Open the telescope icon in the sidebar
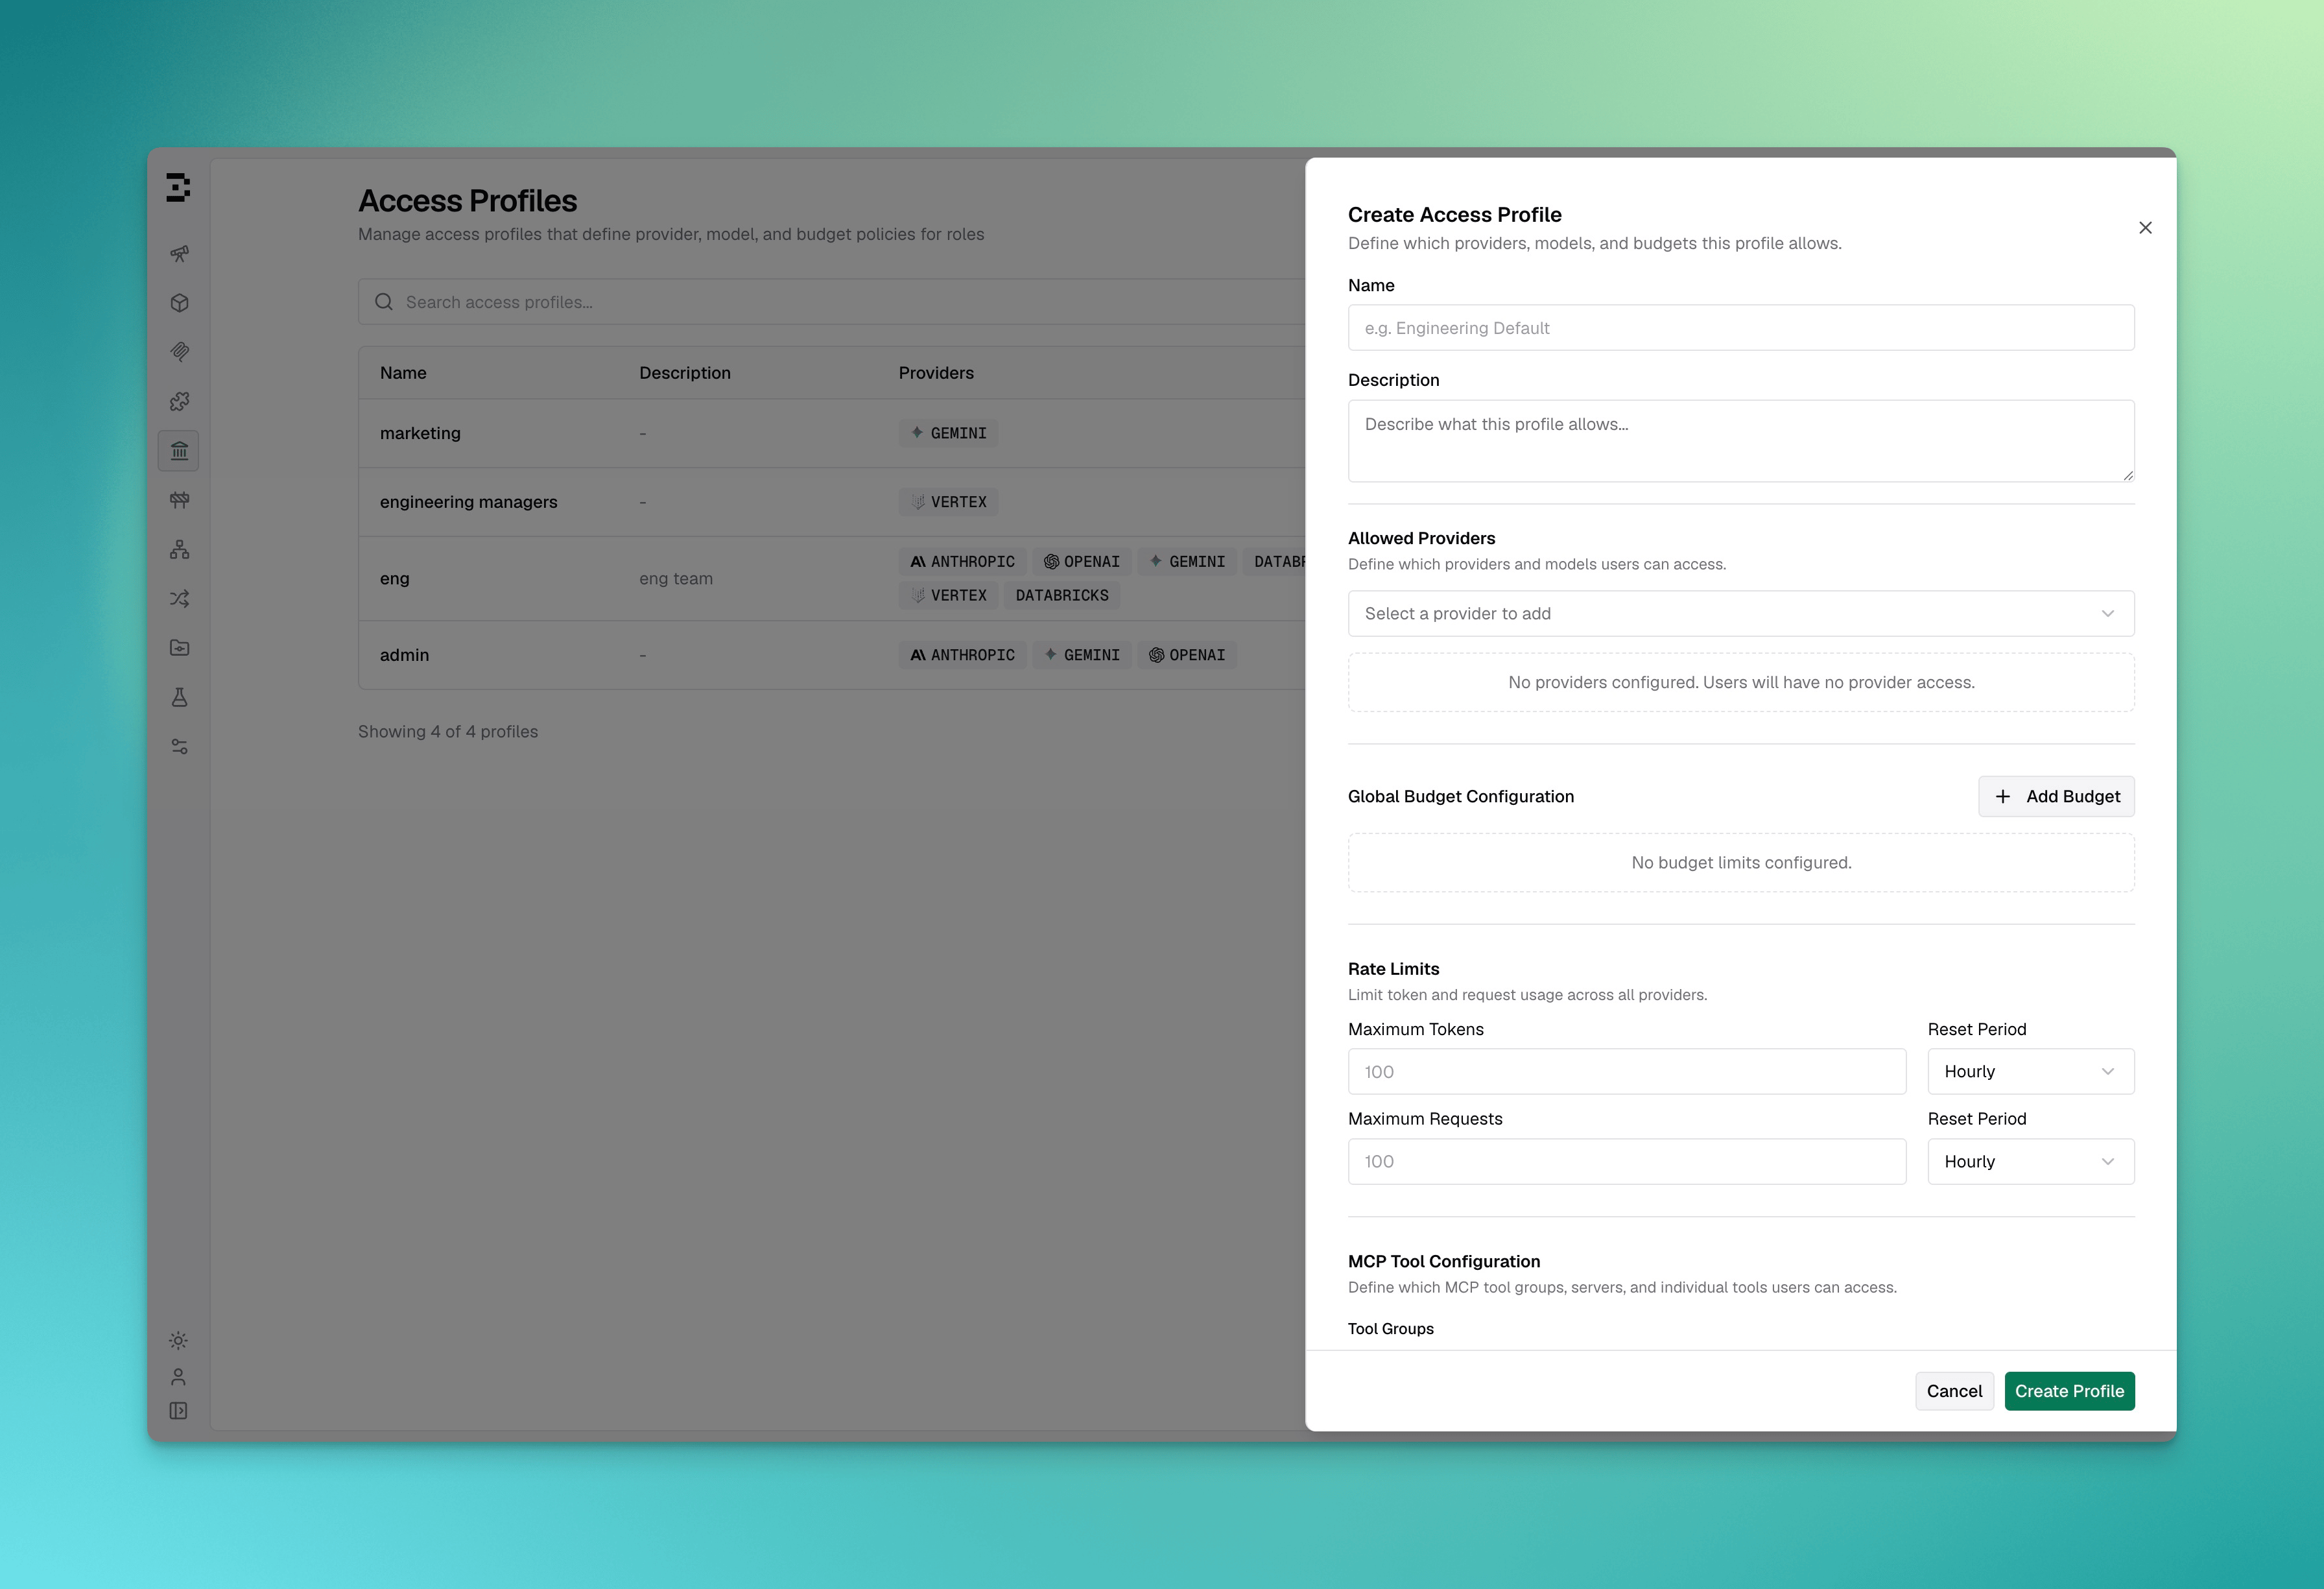Viewport: 2324px width, 1589px height. tap(180, 254)
